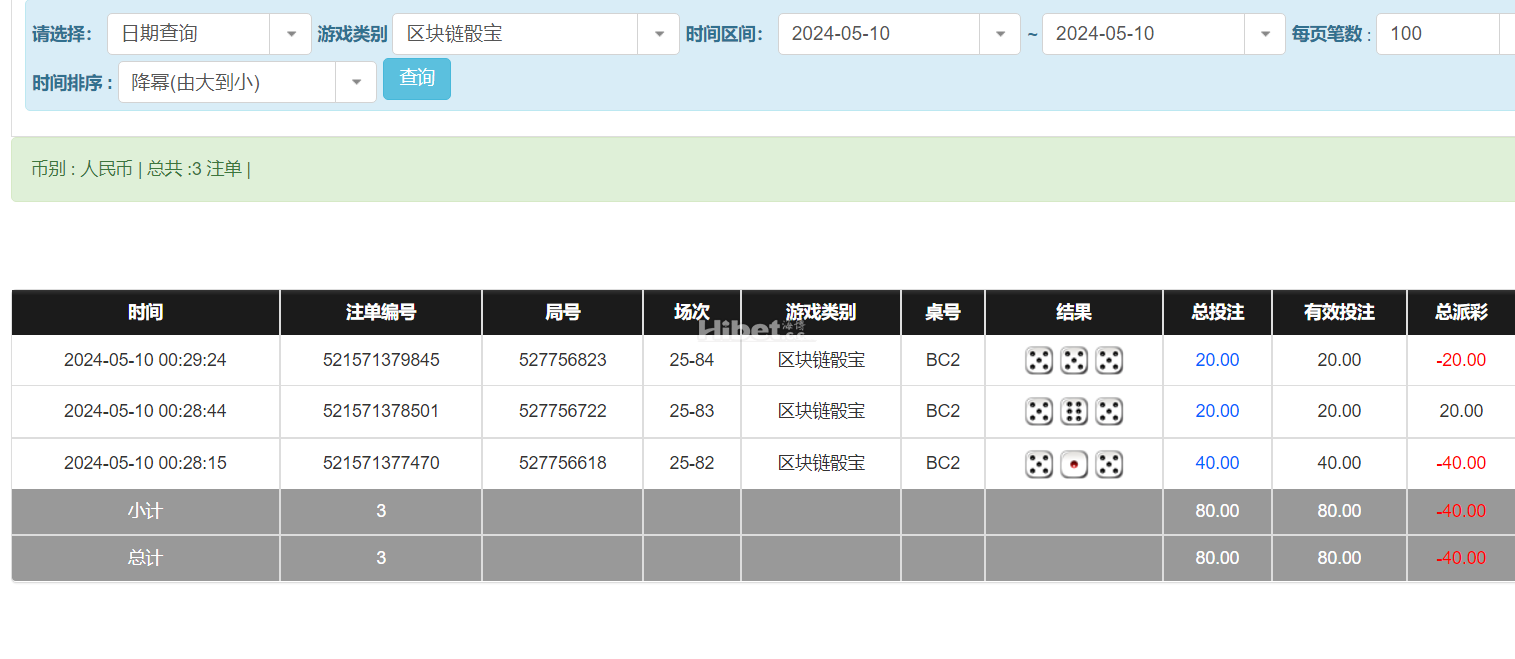
Task: Click round number 527756618
Action: click(563, 463)
